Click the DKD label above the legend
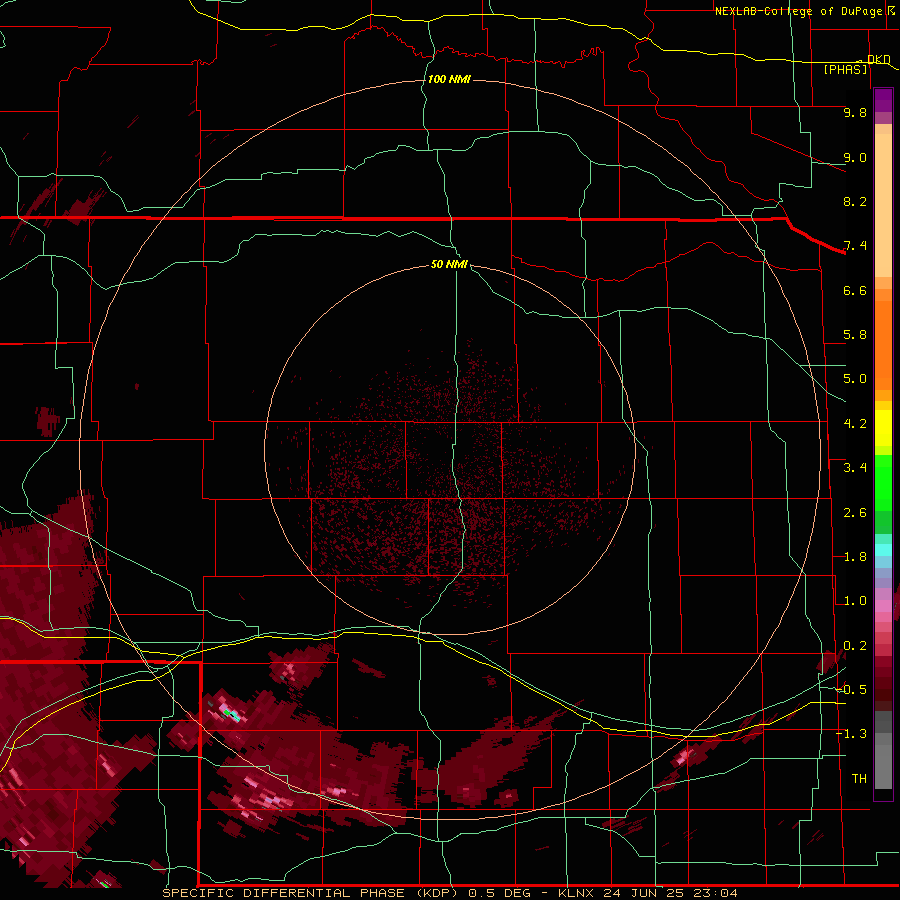The width and height of the screenshot is (900, 900). point(878,59)
